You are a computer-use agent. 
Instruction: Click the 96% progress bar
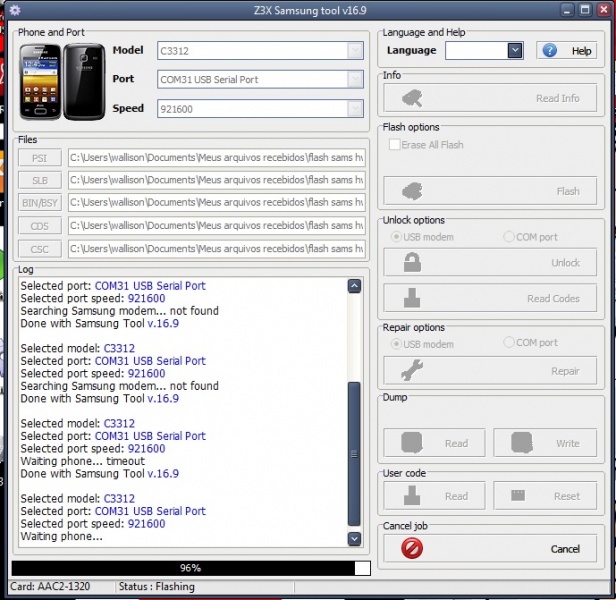click(190, 568)
